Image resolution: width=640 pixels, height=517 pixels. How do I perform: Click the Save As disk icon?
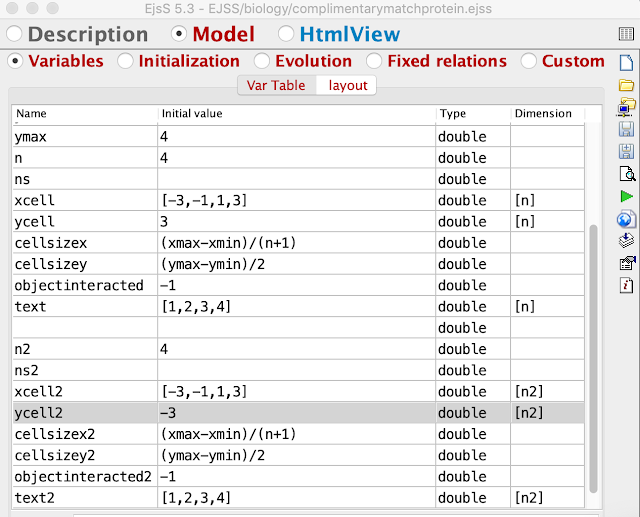pos(627,151)
